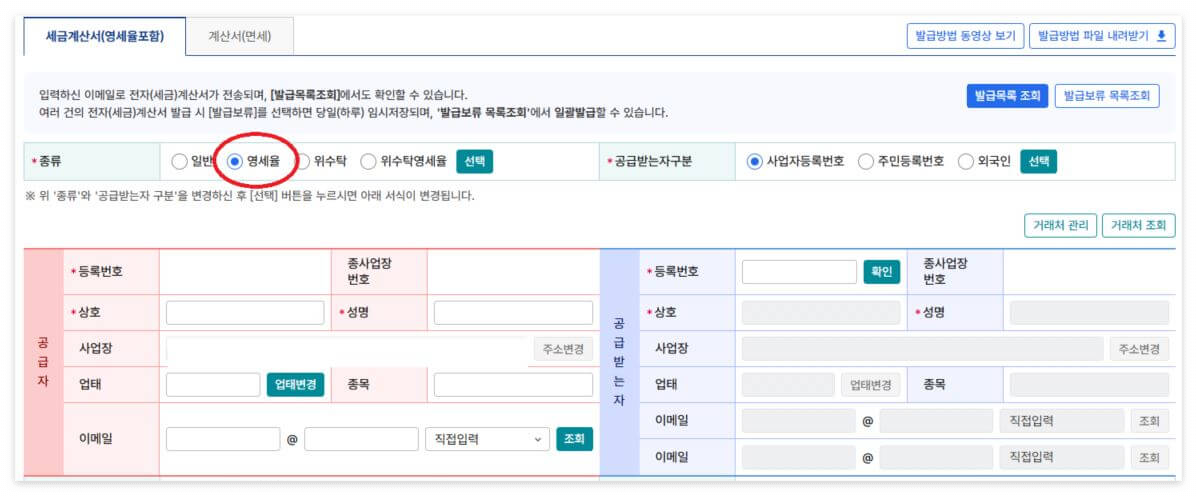Select 외국인 radio button
Viewport: 1197px width, 496px height.
tap(966, 161)
